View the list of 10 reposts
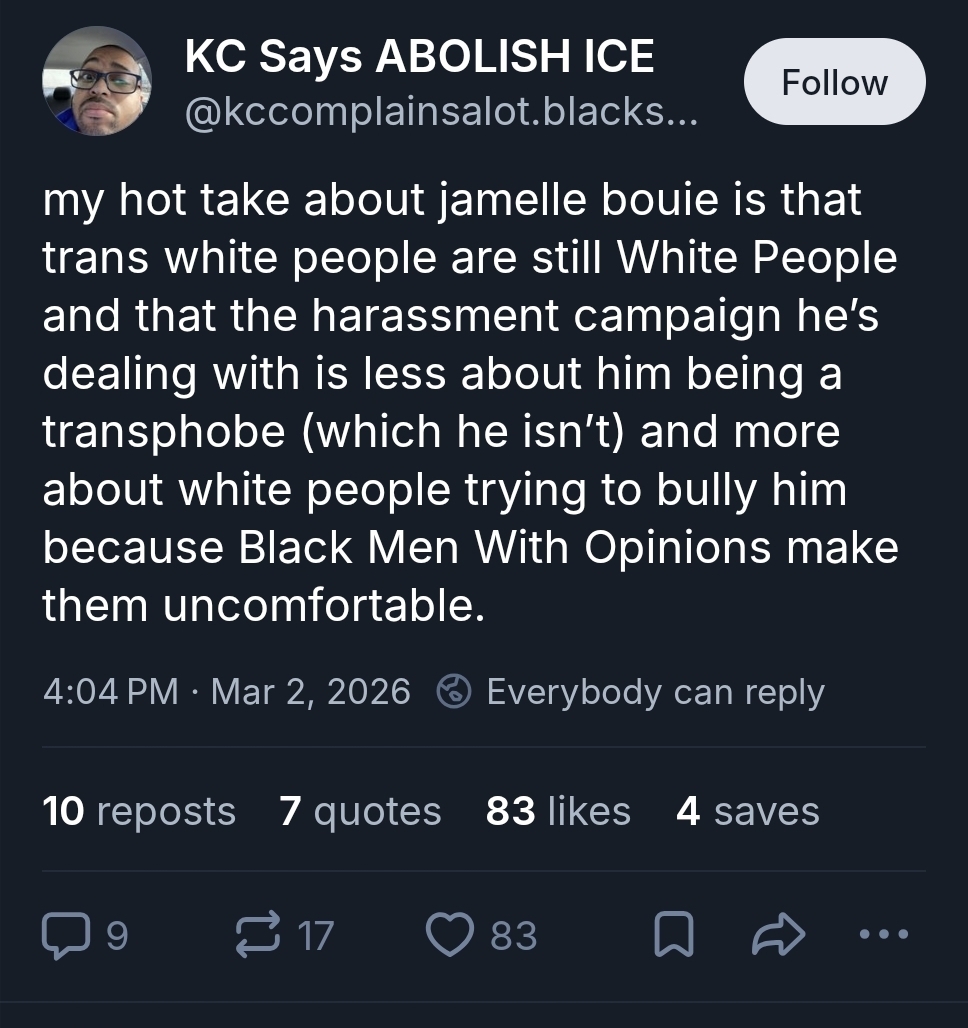Screen dimensions: 968x1028 coord(139,811)
